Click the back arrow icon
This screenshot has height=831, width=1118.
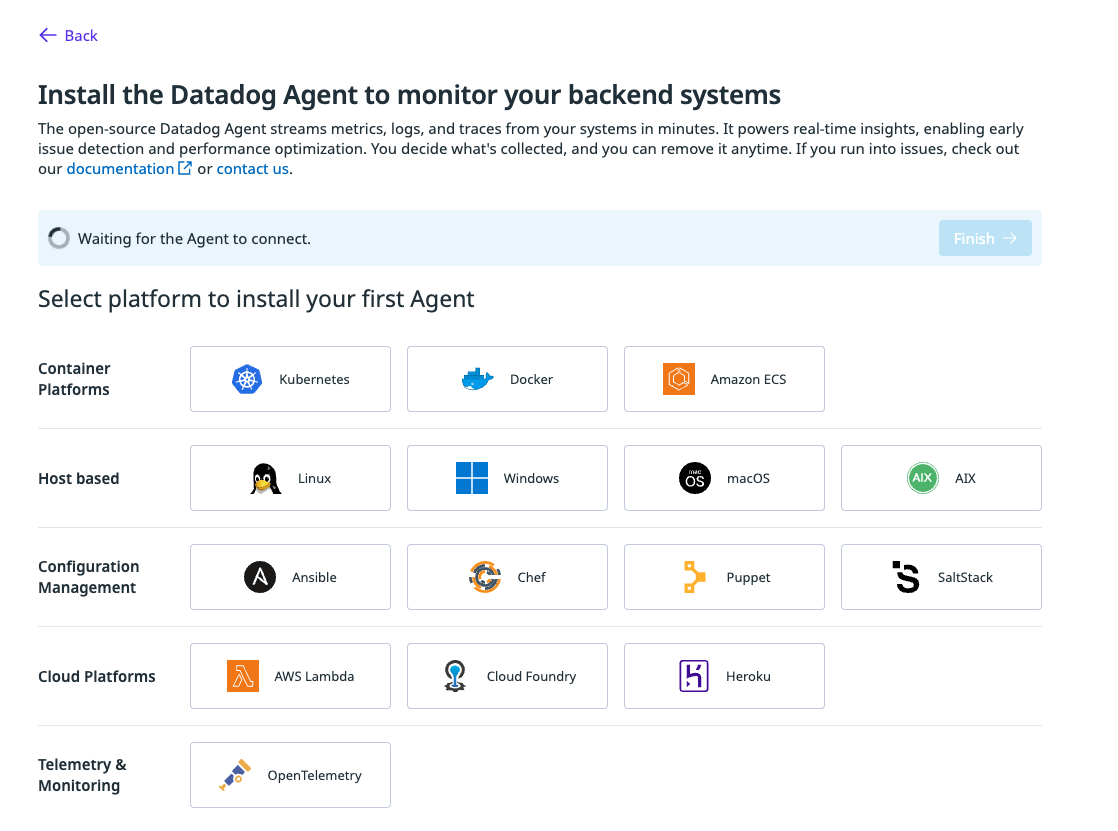(x=48, y=35)
